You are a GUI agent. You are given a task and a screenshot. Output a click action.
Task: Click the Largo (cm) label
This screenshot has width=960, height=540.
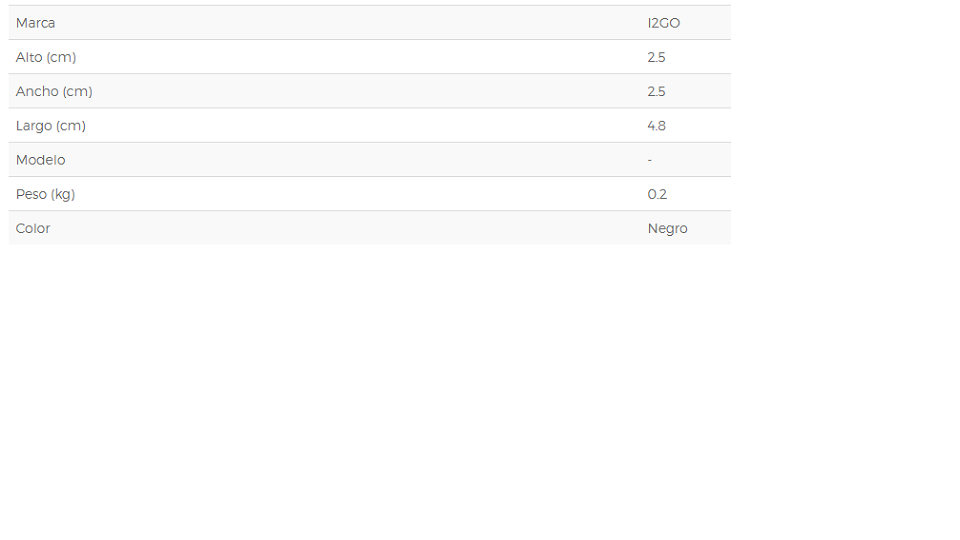click(x=51, y=126)
